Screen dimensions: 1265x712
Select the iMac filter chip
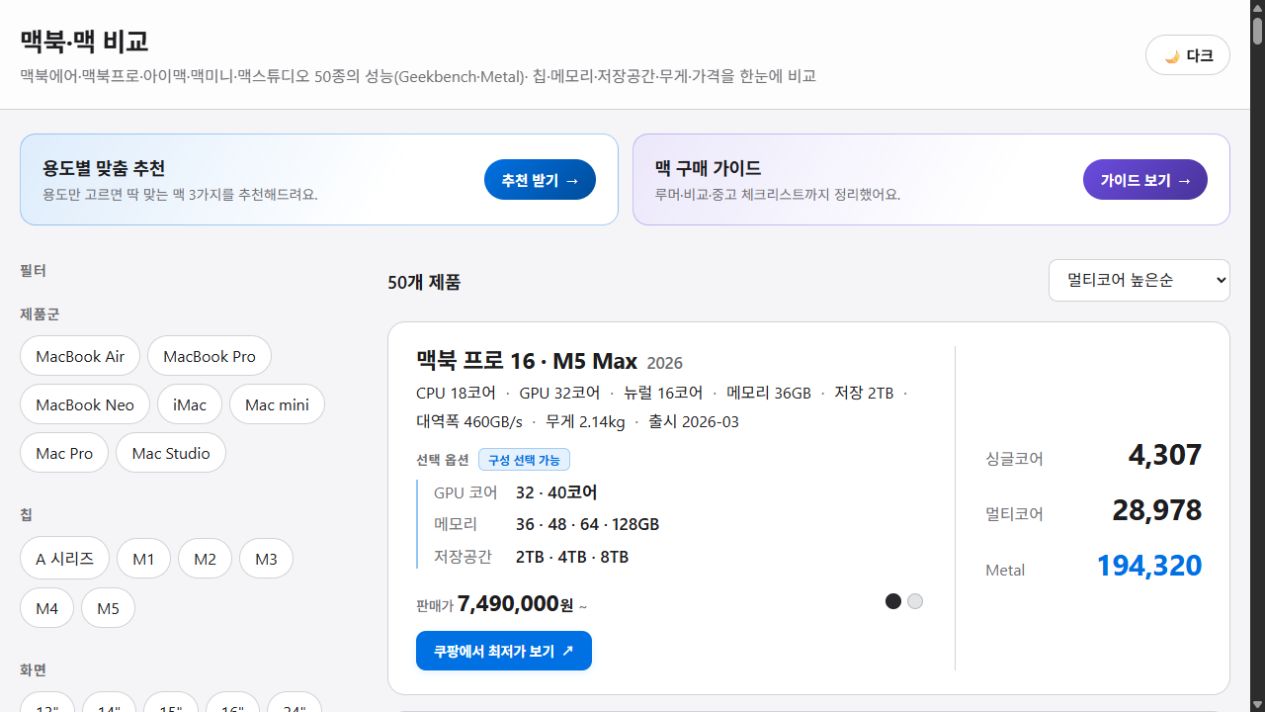190,405
